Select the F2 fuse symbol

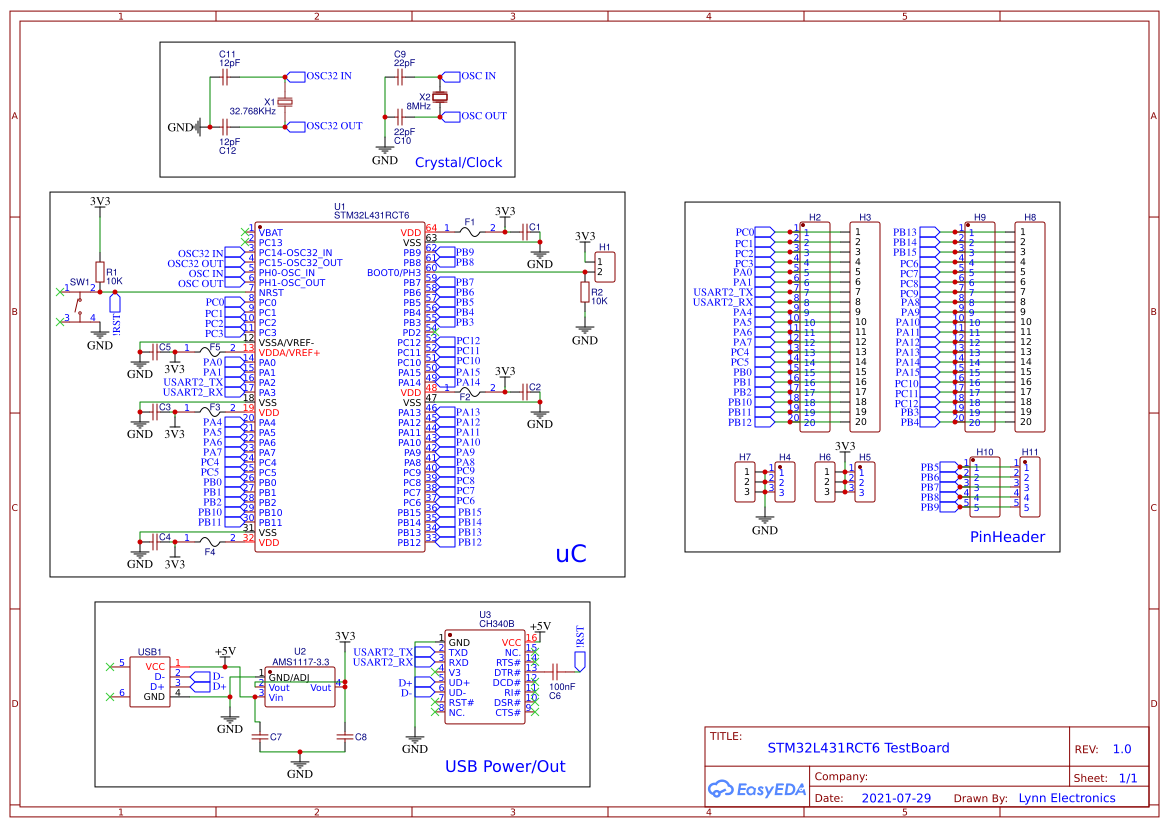470,392
